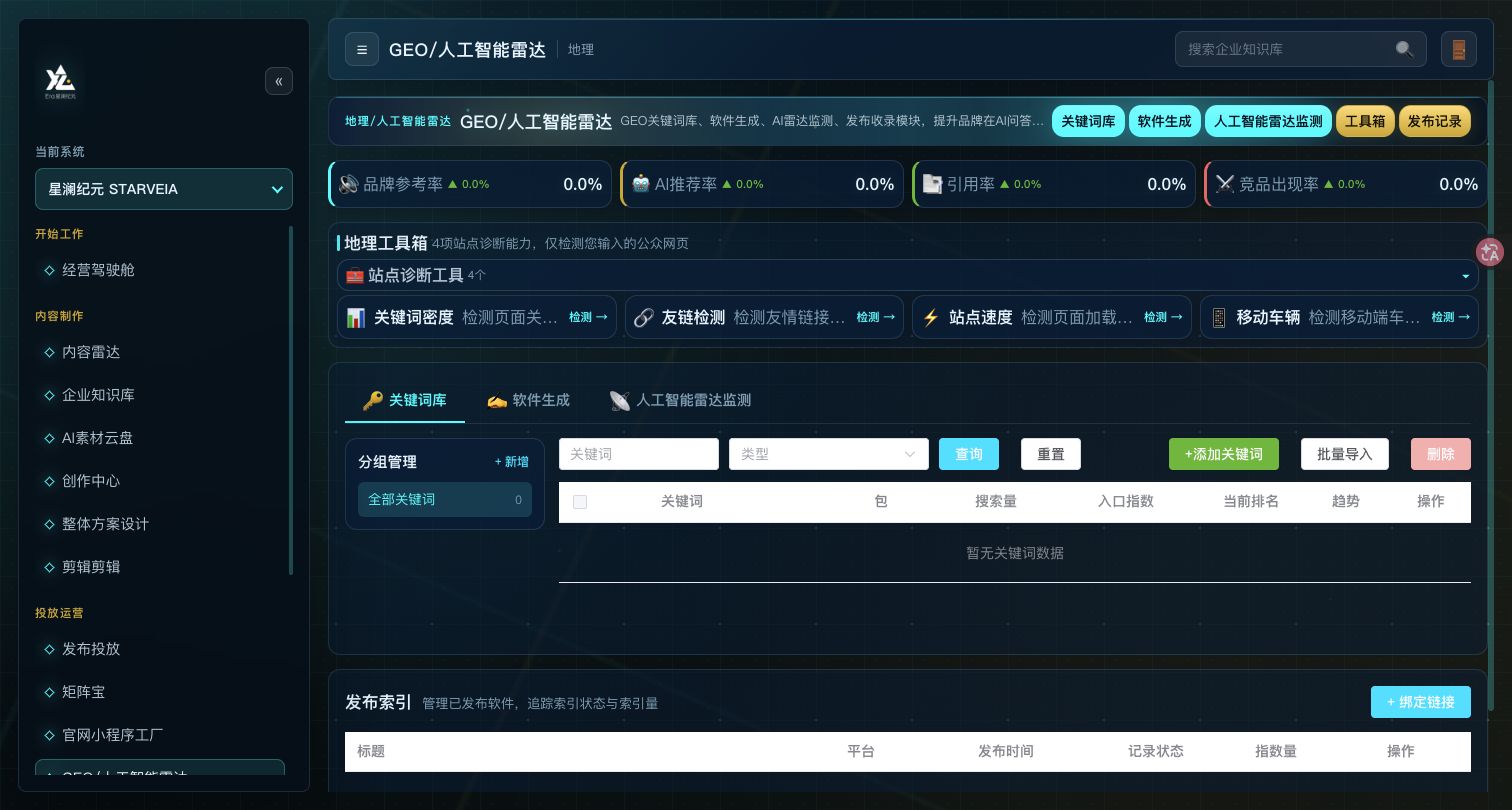This screenshot has width=1512, height=810.
Task: Click the 人工智能雷达监测 header pill button
Action: [1268, 121]
